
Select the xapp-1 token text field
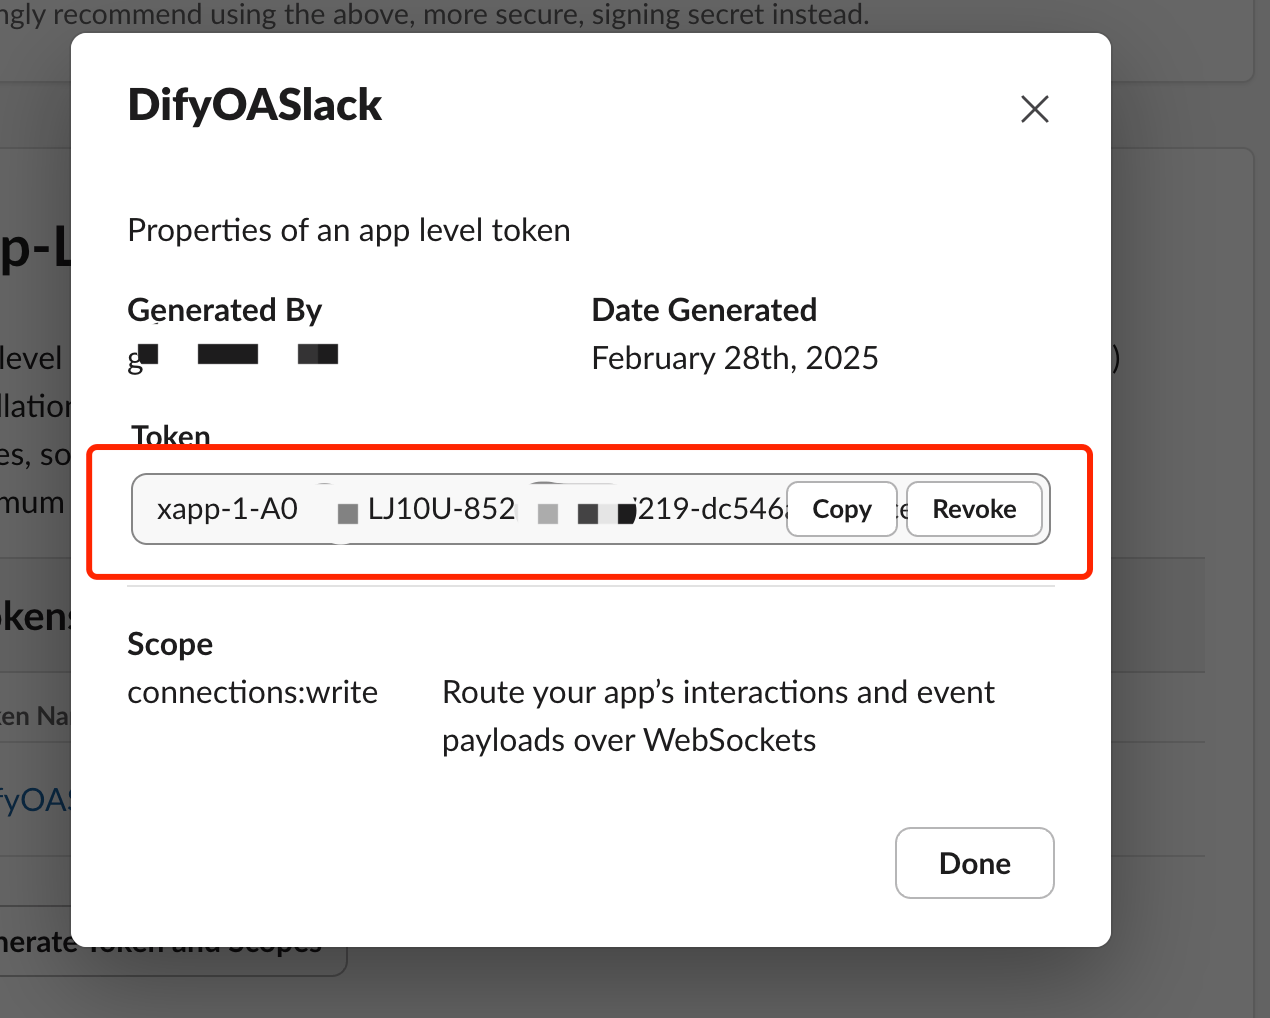[400, 509]
